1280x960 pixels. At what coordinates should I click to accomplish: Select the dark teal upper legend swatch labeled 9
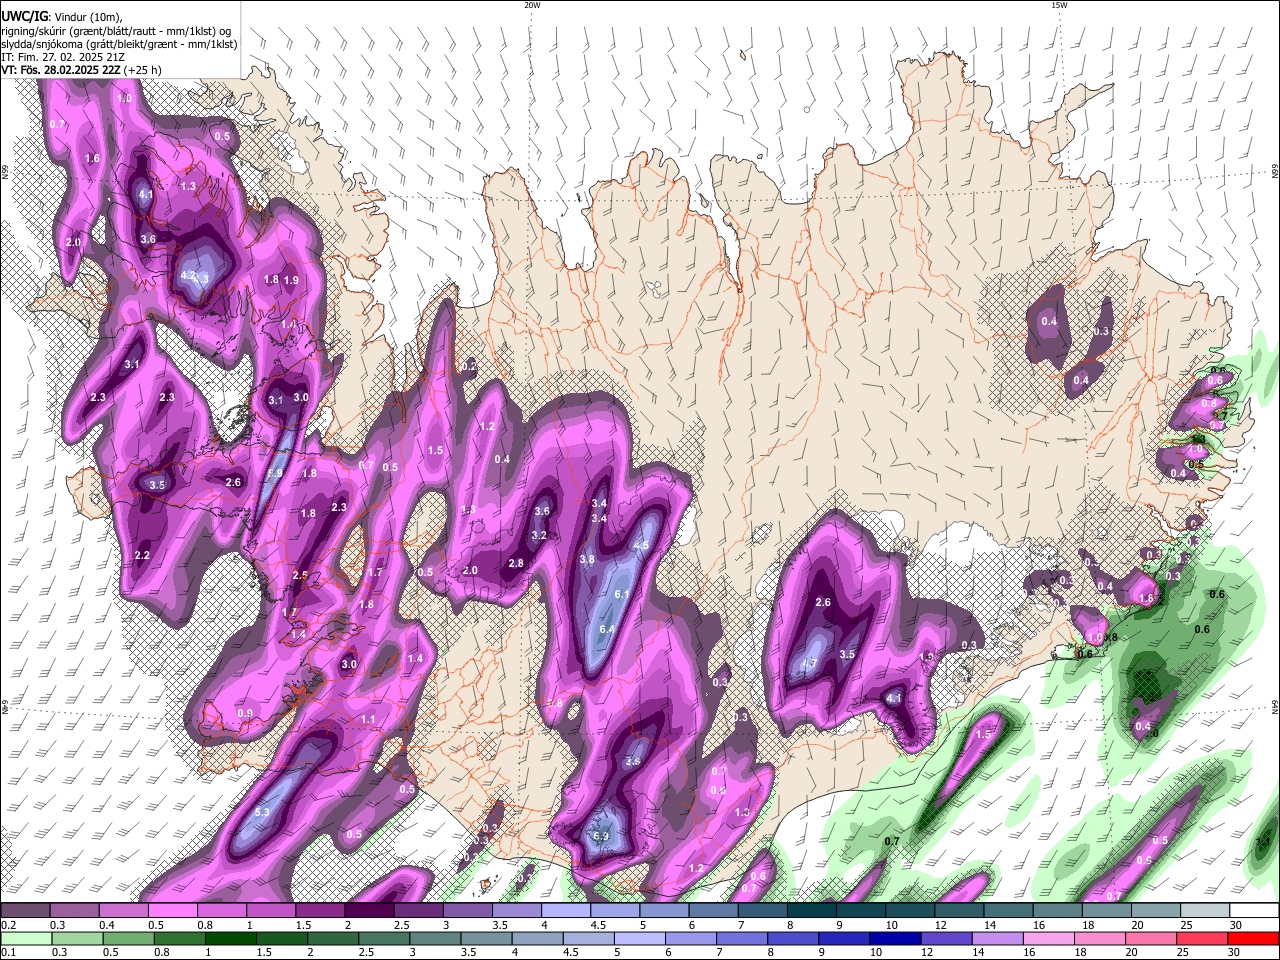861,911
